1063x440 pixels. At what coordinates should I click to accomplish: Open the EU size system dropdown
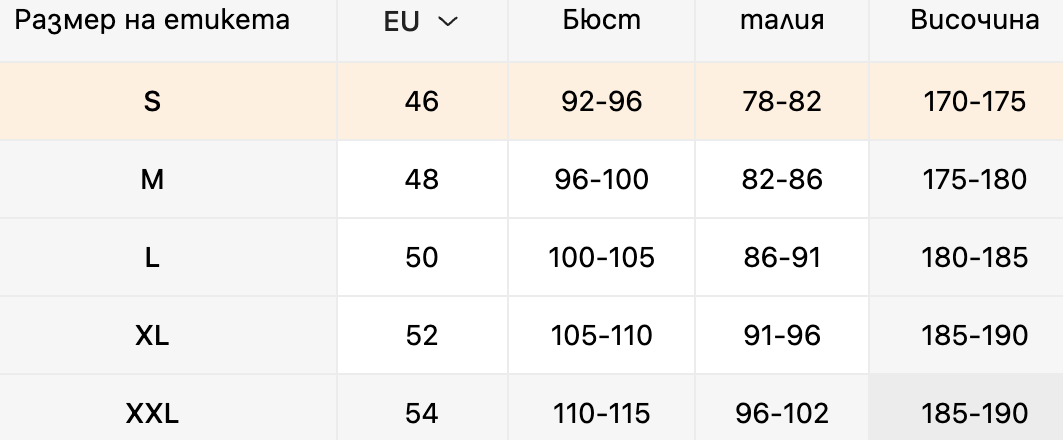tap(421, 22)
